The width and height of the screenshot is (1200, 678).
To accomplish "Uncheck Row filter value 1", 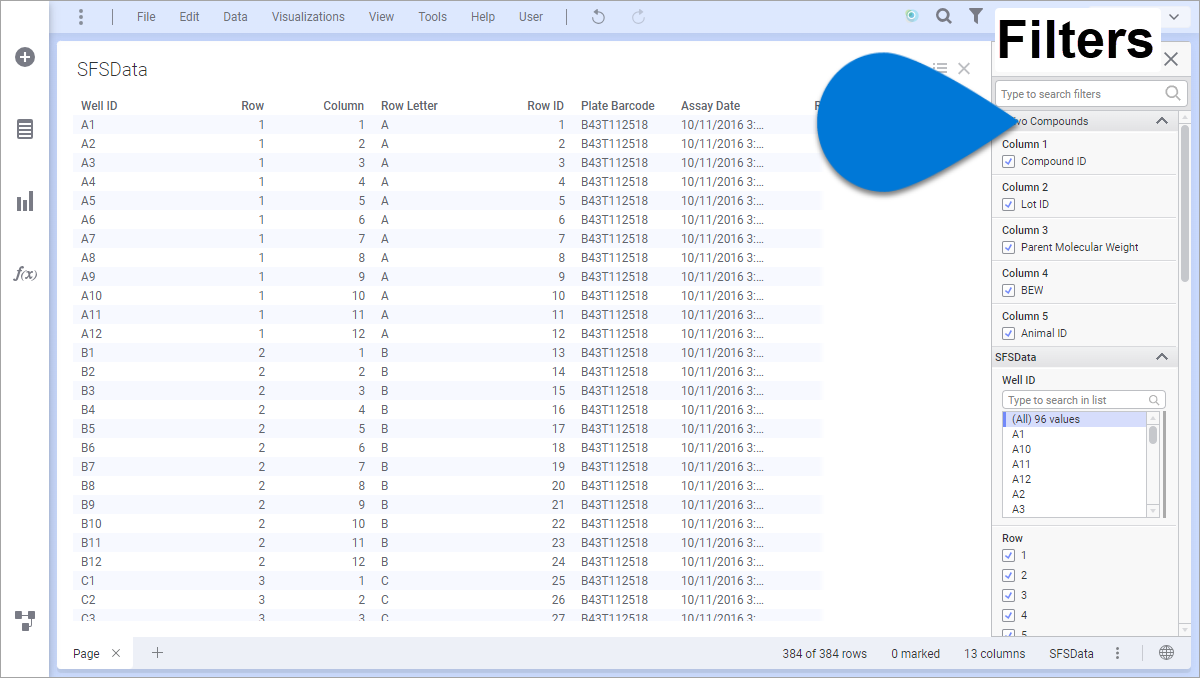I will point(1008,555).
